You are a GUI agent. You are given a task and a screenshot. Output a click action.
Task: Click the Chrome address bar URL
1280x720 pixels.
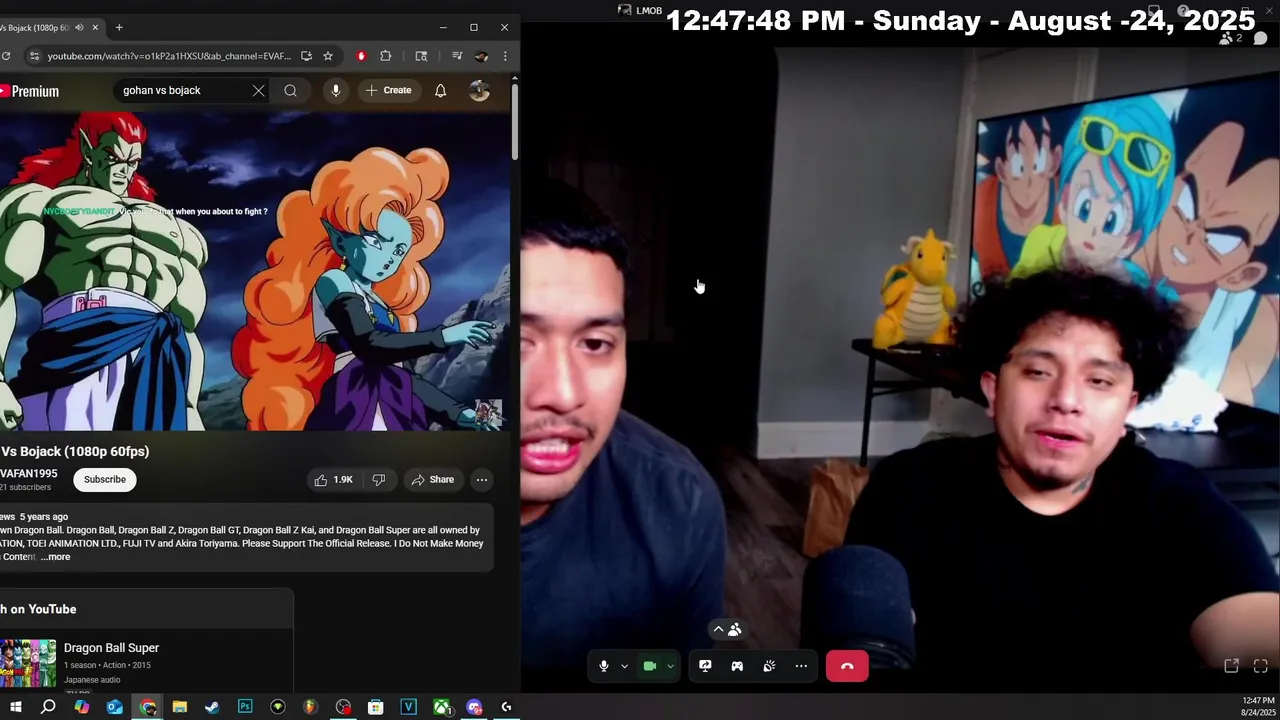pyautogui.click(x=169, y=56)
